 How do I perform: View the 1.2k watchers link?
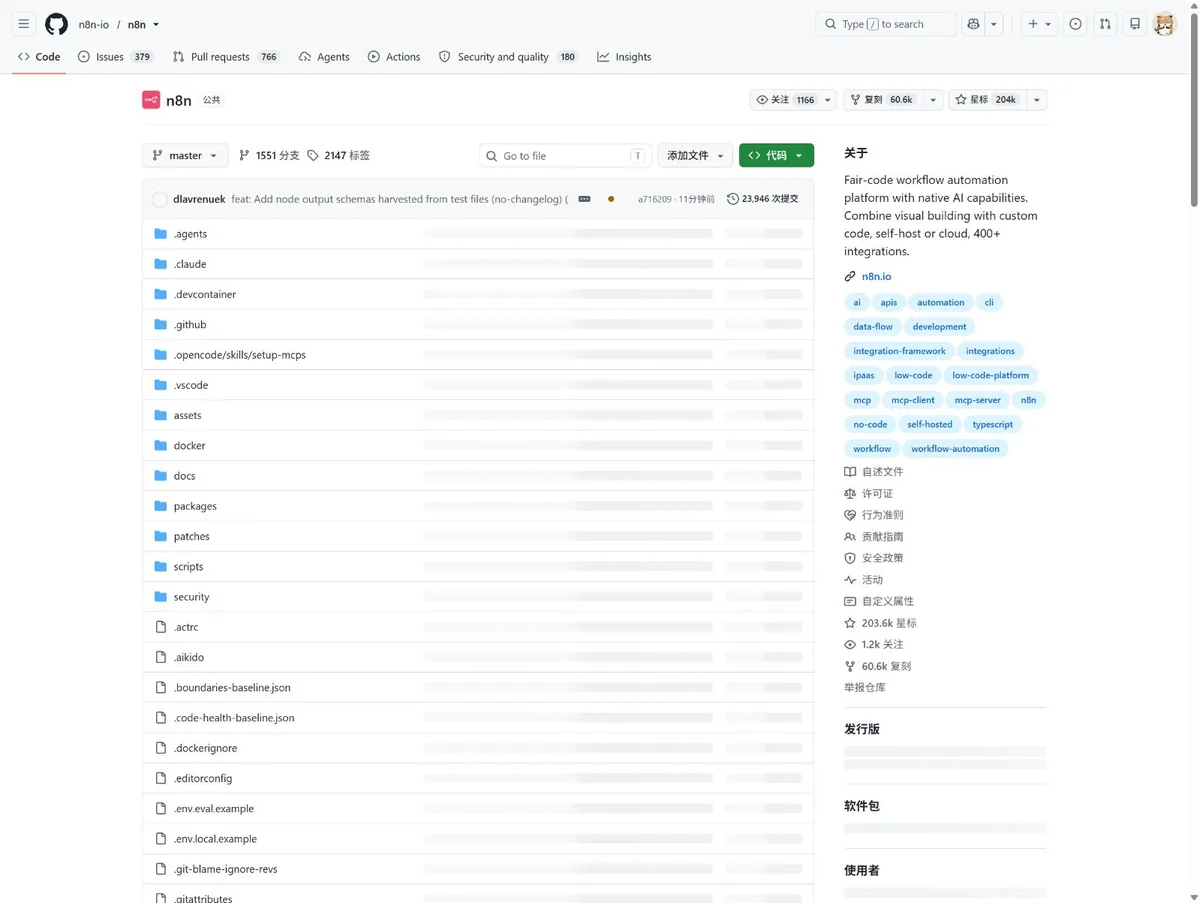click(873, 645)
